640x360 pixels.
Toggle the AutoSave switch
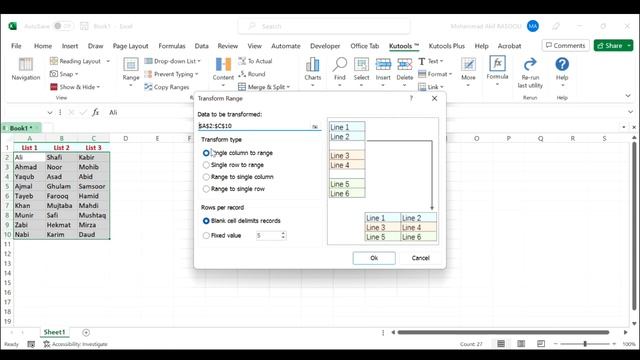(x=63, y=26)
